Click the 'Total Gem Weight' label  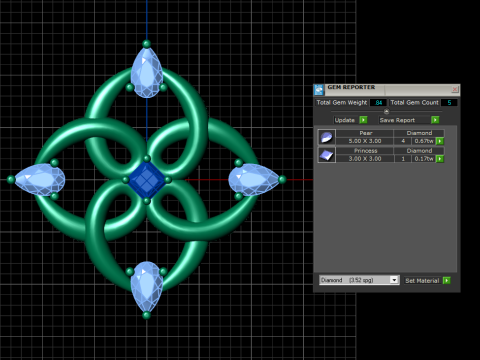click(x=342, y=103)
